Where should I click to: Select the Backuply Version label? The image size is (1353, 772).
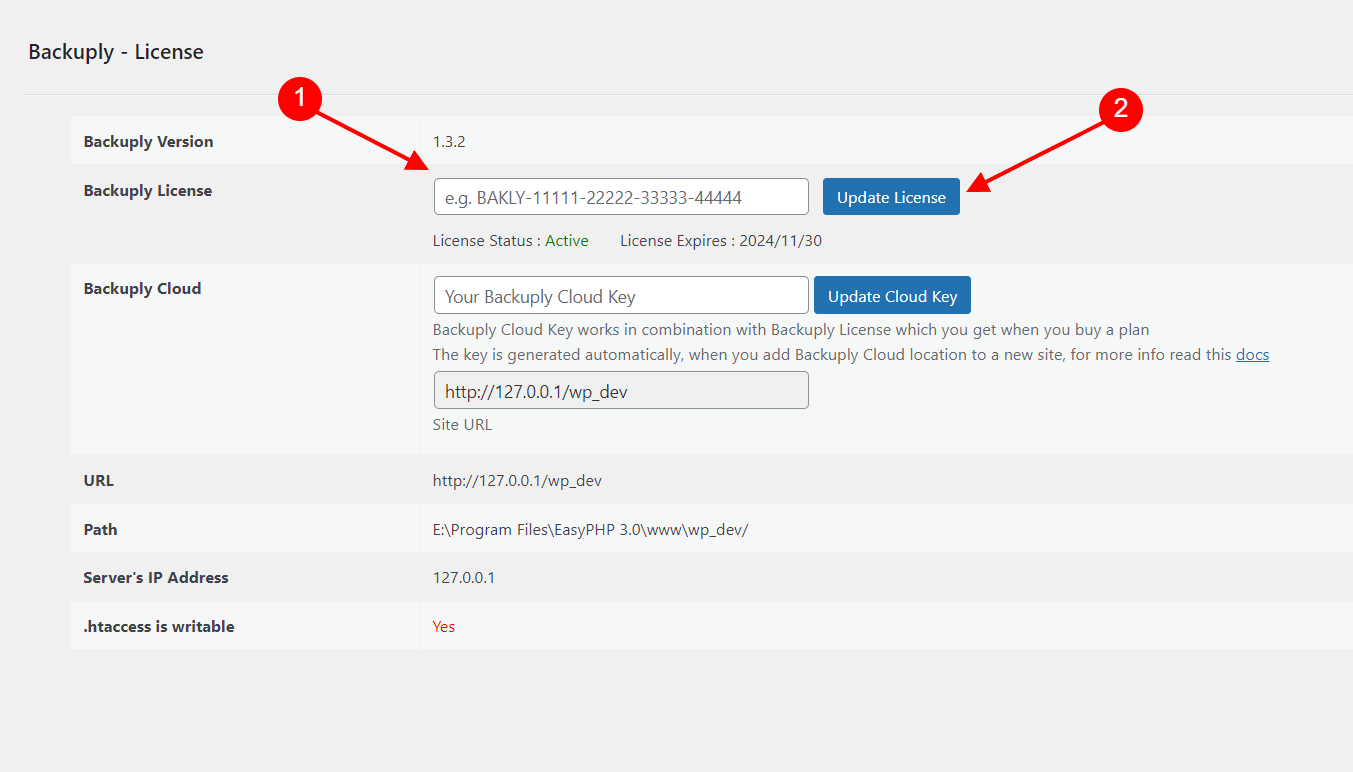click(x=148, y=141)
